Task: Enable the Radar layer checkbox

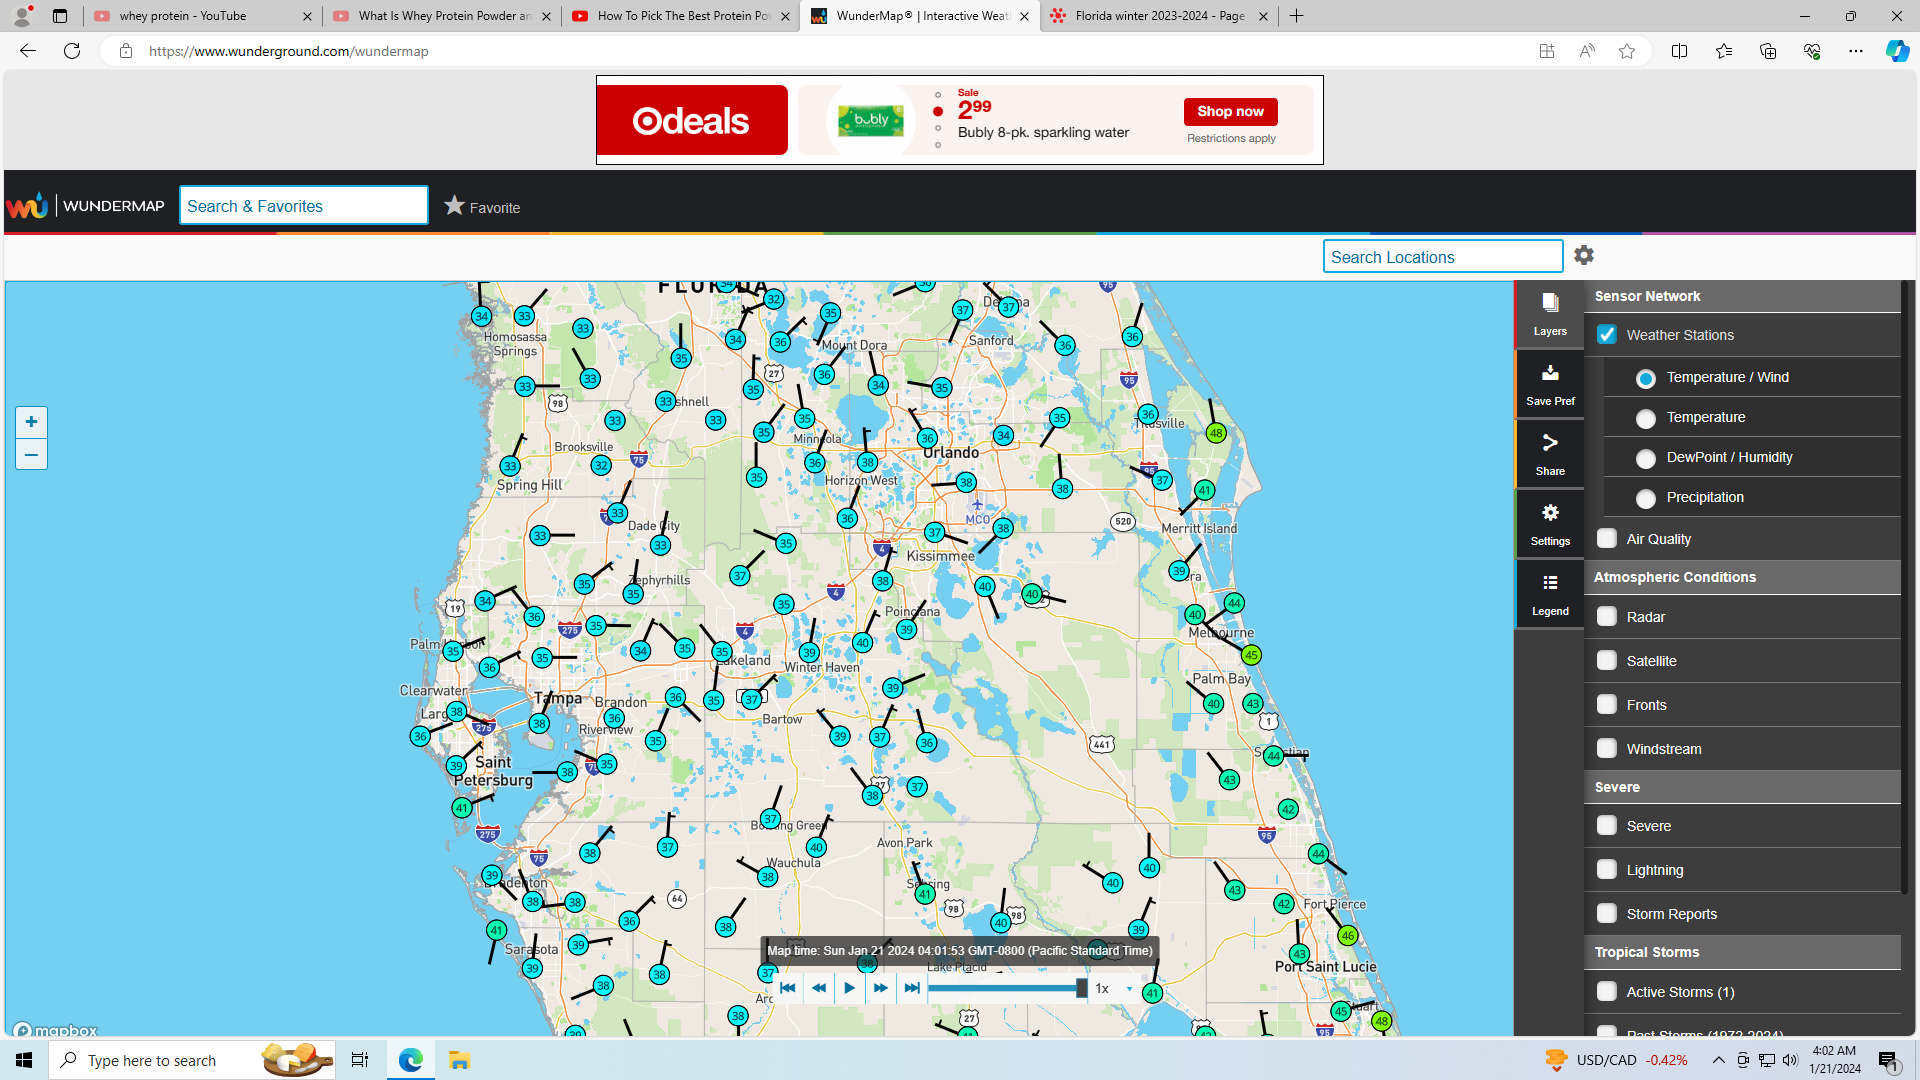Action: (x=1606, y=617)
